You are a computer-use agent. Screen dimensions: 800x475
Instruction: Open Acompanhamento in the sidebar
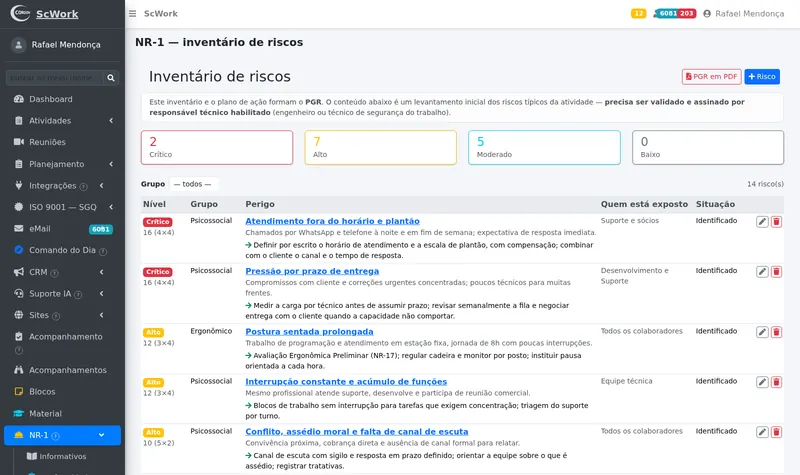click(62, 342)
